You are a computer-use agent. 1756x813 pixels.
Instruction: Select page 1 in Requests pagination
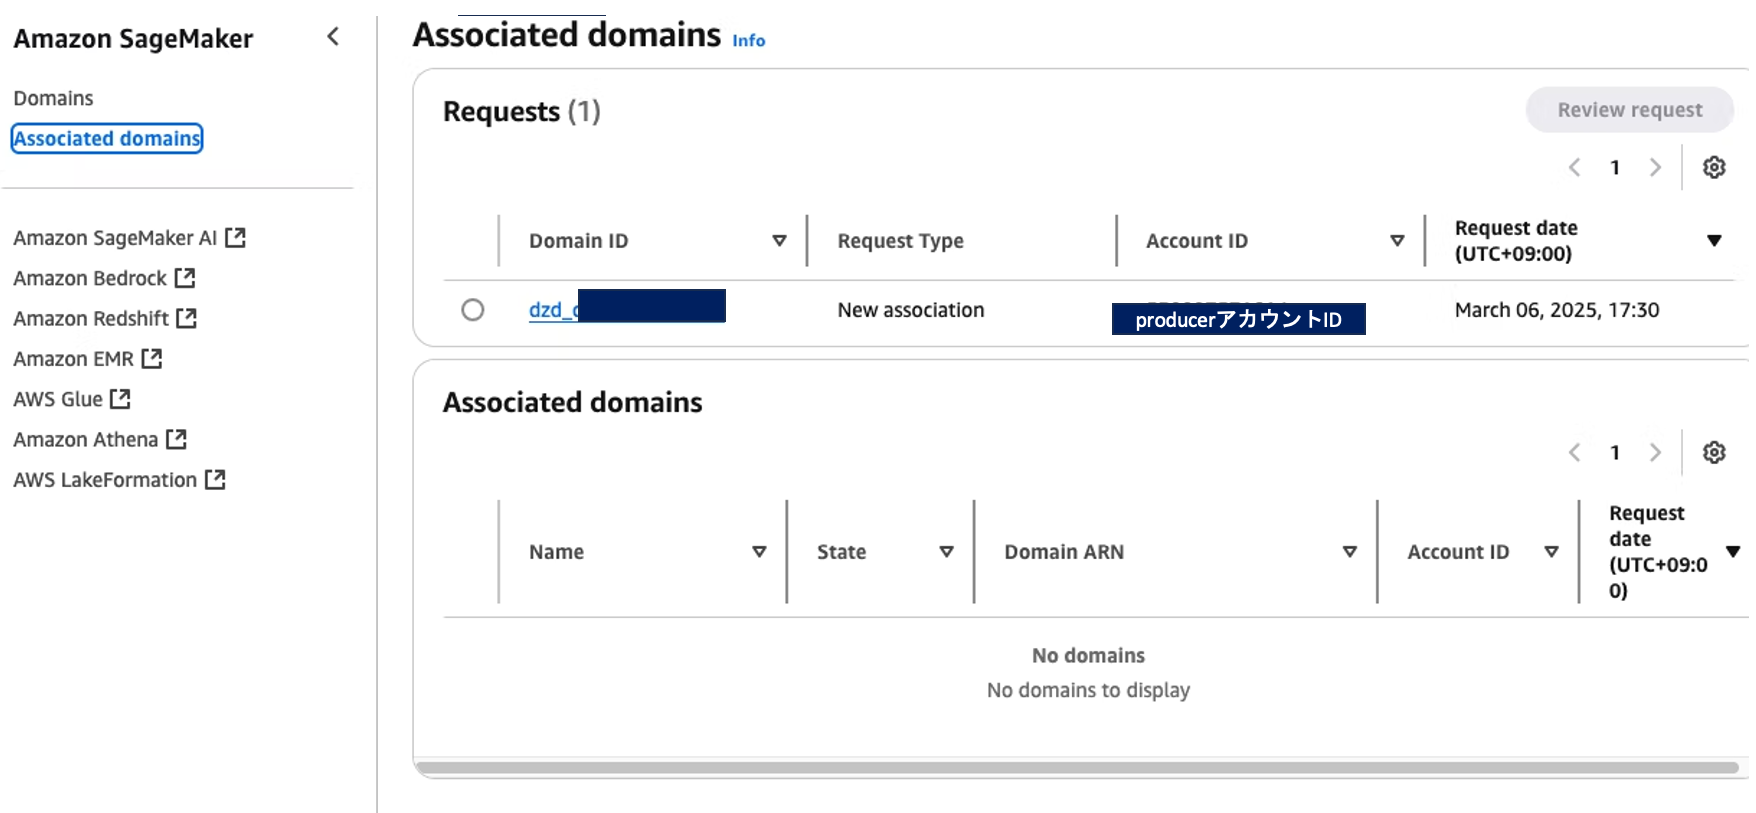[x=1614, y=167]
